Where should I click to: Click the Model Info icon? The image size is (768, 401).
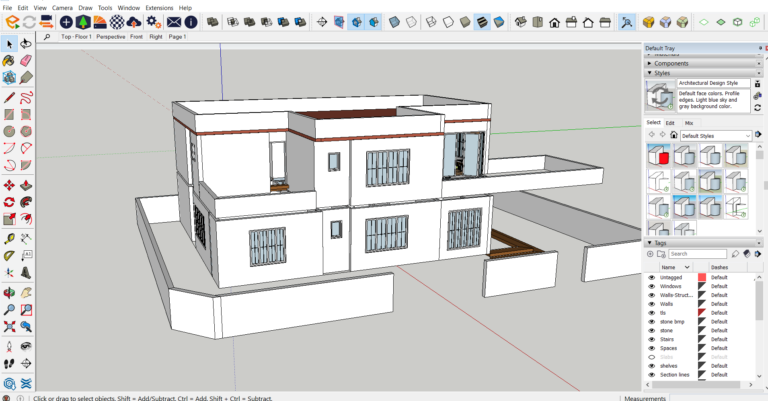coord(190,21)
